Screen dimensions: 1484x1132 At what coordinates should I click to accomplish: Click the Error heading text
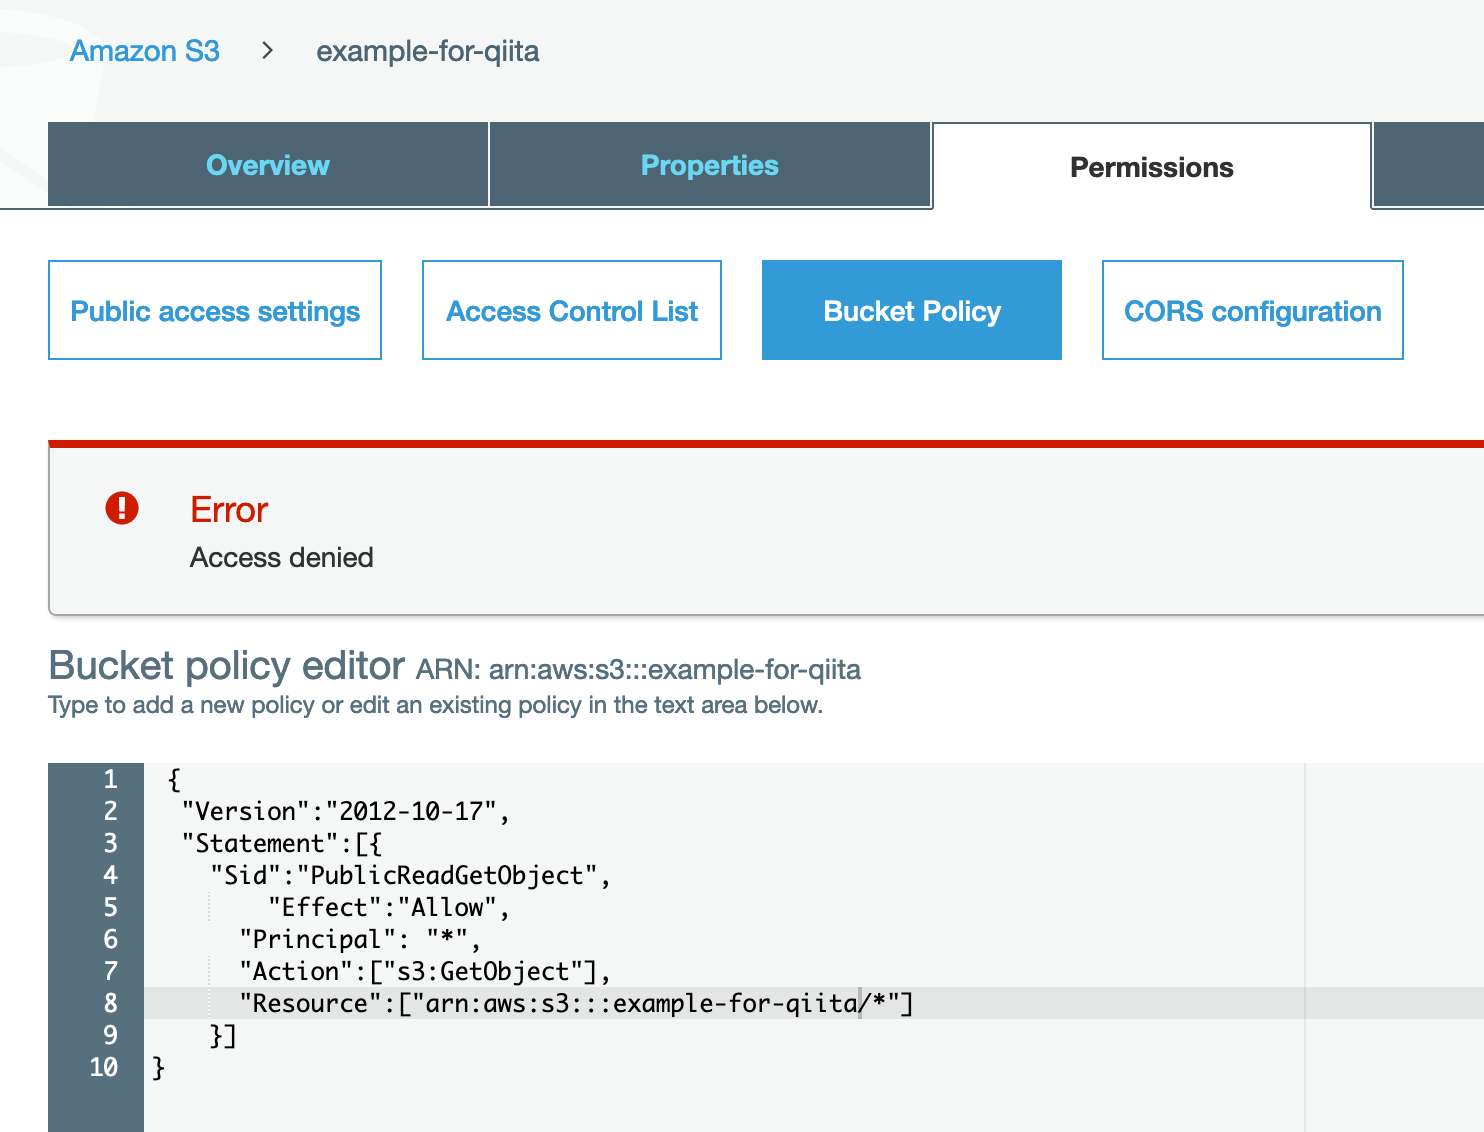229,510
